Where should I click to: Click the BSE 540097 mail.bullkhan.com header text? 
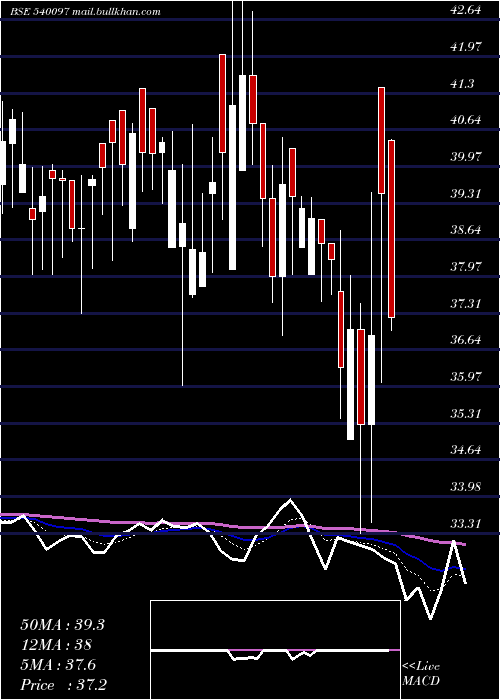85,12
